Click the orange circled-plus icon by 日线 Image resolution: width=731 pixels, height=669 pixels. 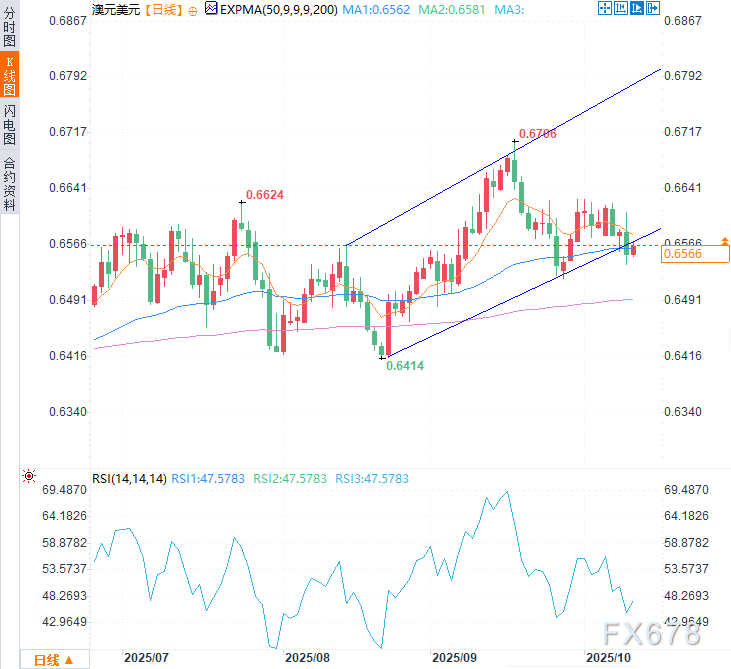(193, 11)
